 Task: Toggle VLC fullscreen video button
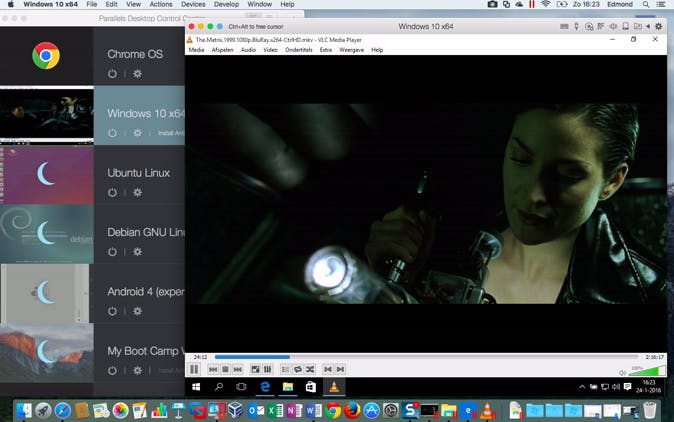coord(255,369)
